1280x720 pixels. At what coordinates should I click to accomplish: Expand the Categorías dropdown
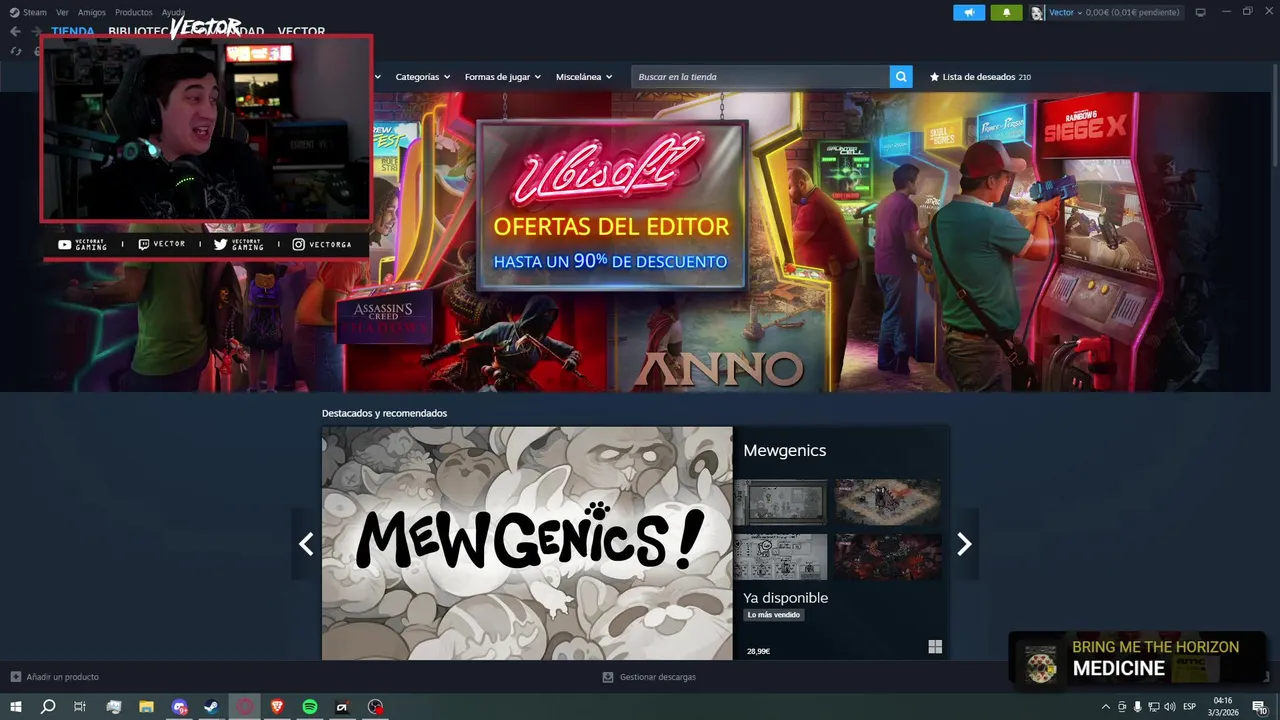point(422,77)
